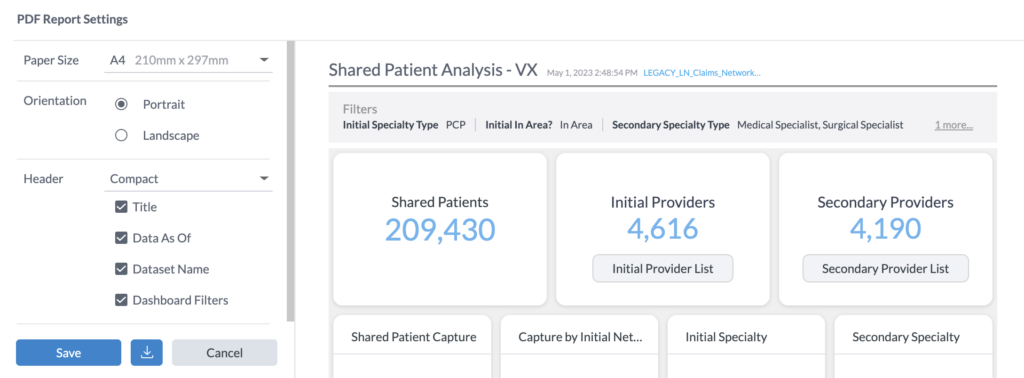Disable the Dataset Name checkbox
Viewport: 1024px width, 378px height.
tap(121, 269)
